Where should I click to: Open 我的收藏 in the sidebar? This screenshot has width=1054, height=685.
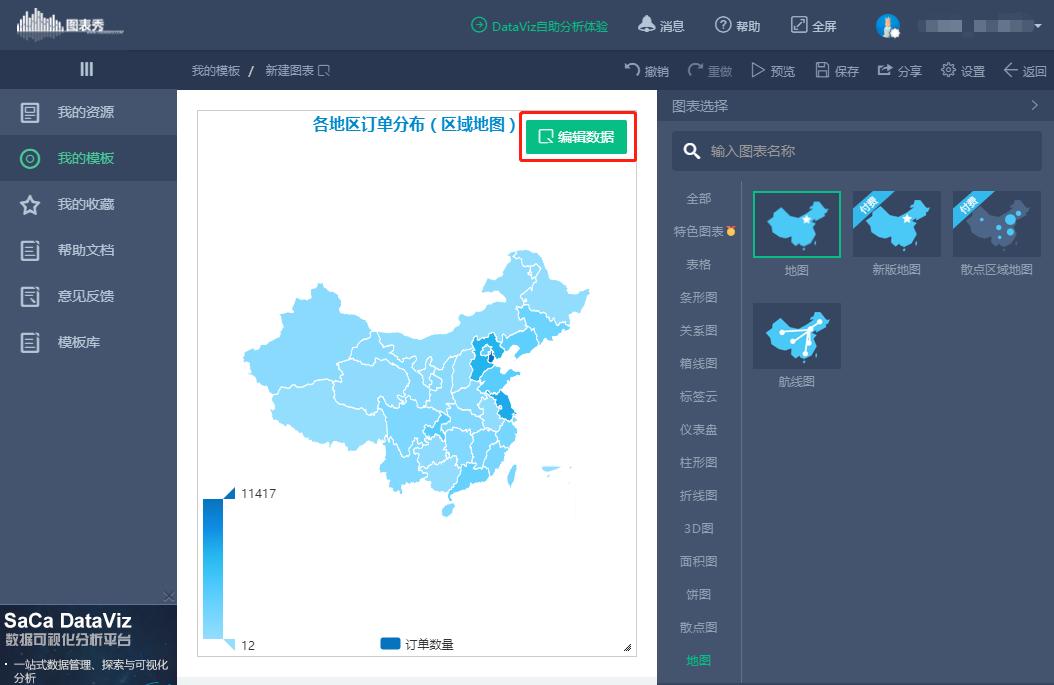[x=85, y=203]
